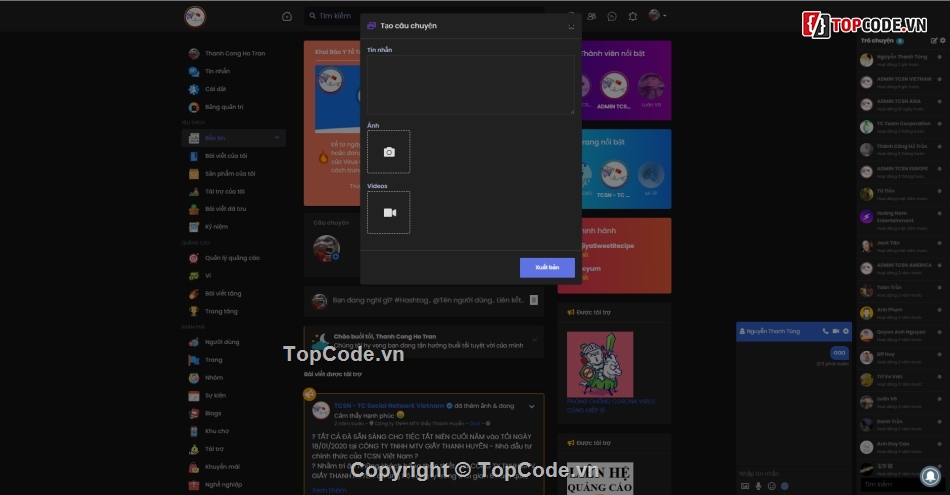Add a story via avatar in Câu chuyện

pos(327,248)
